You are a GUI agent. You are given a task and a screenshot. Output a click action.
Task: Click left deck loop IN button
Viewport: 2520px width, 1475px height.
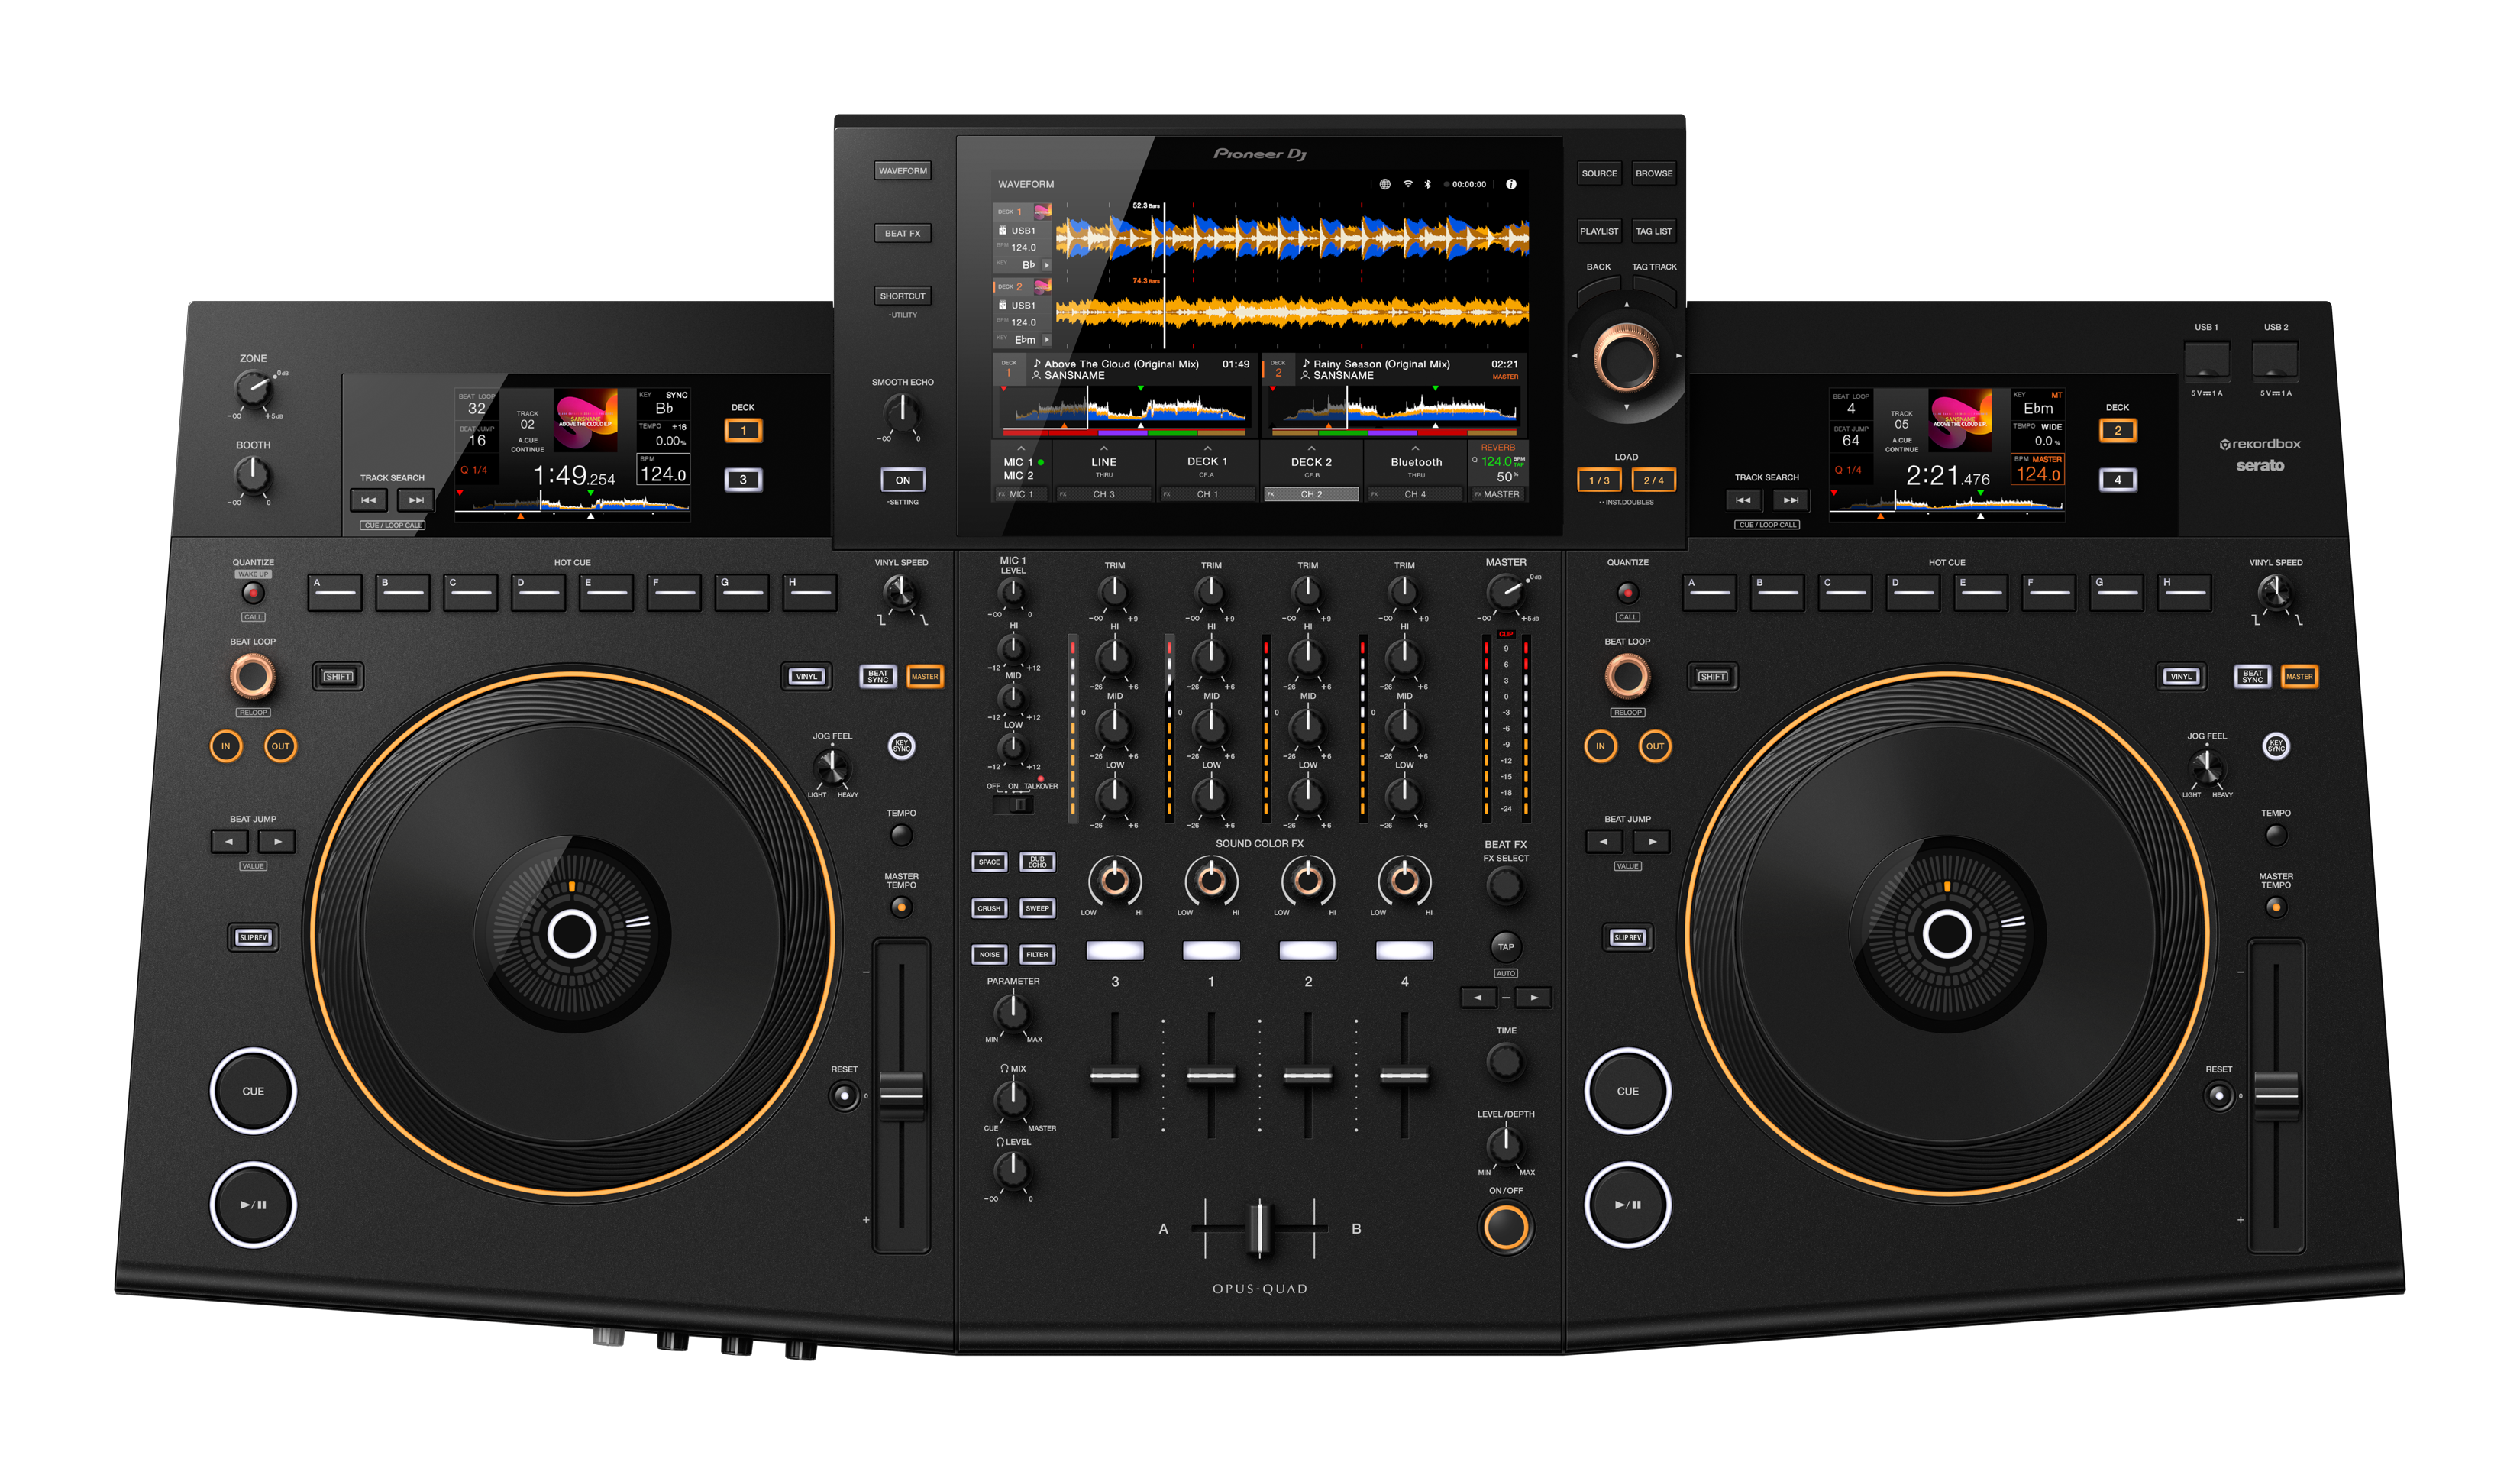226,746
